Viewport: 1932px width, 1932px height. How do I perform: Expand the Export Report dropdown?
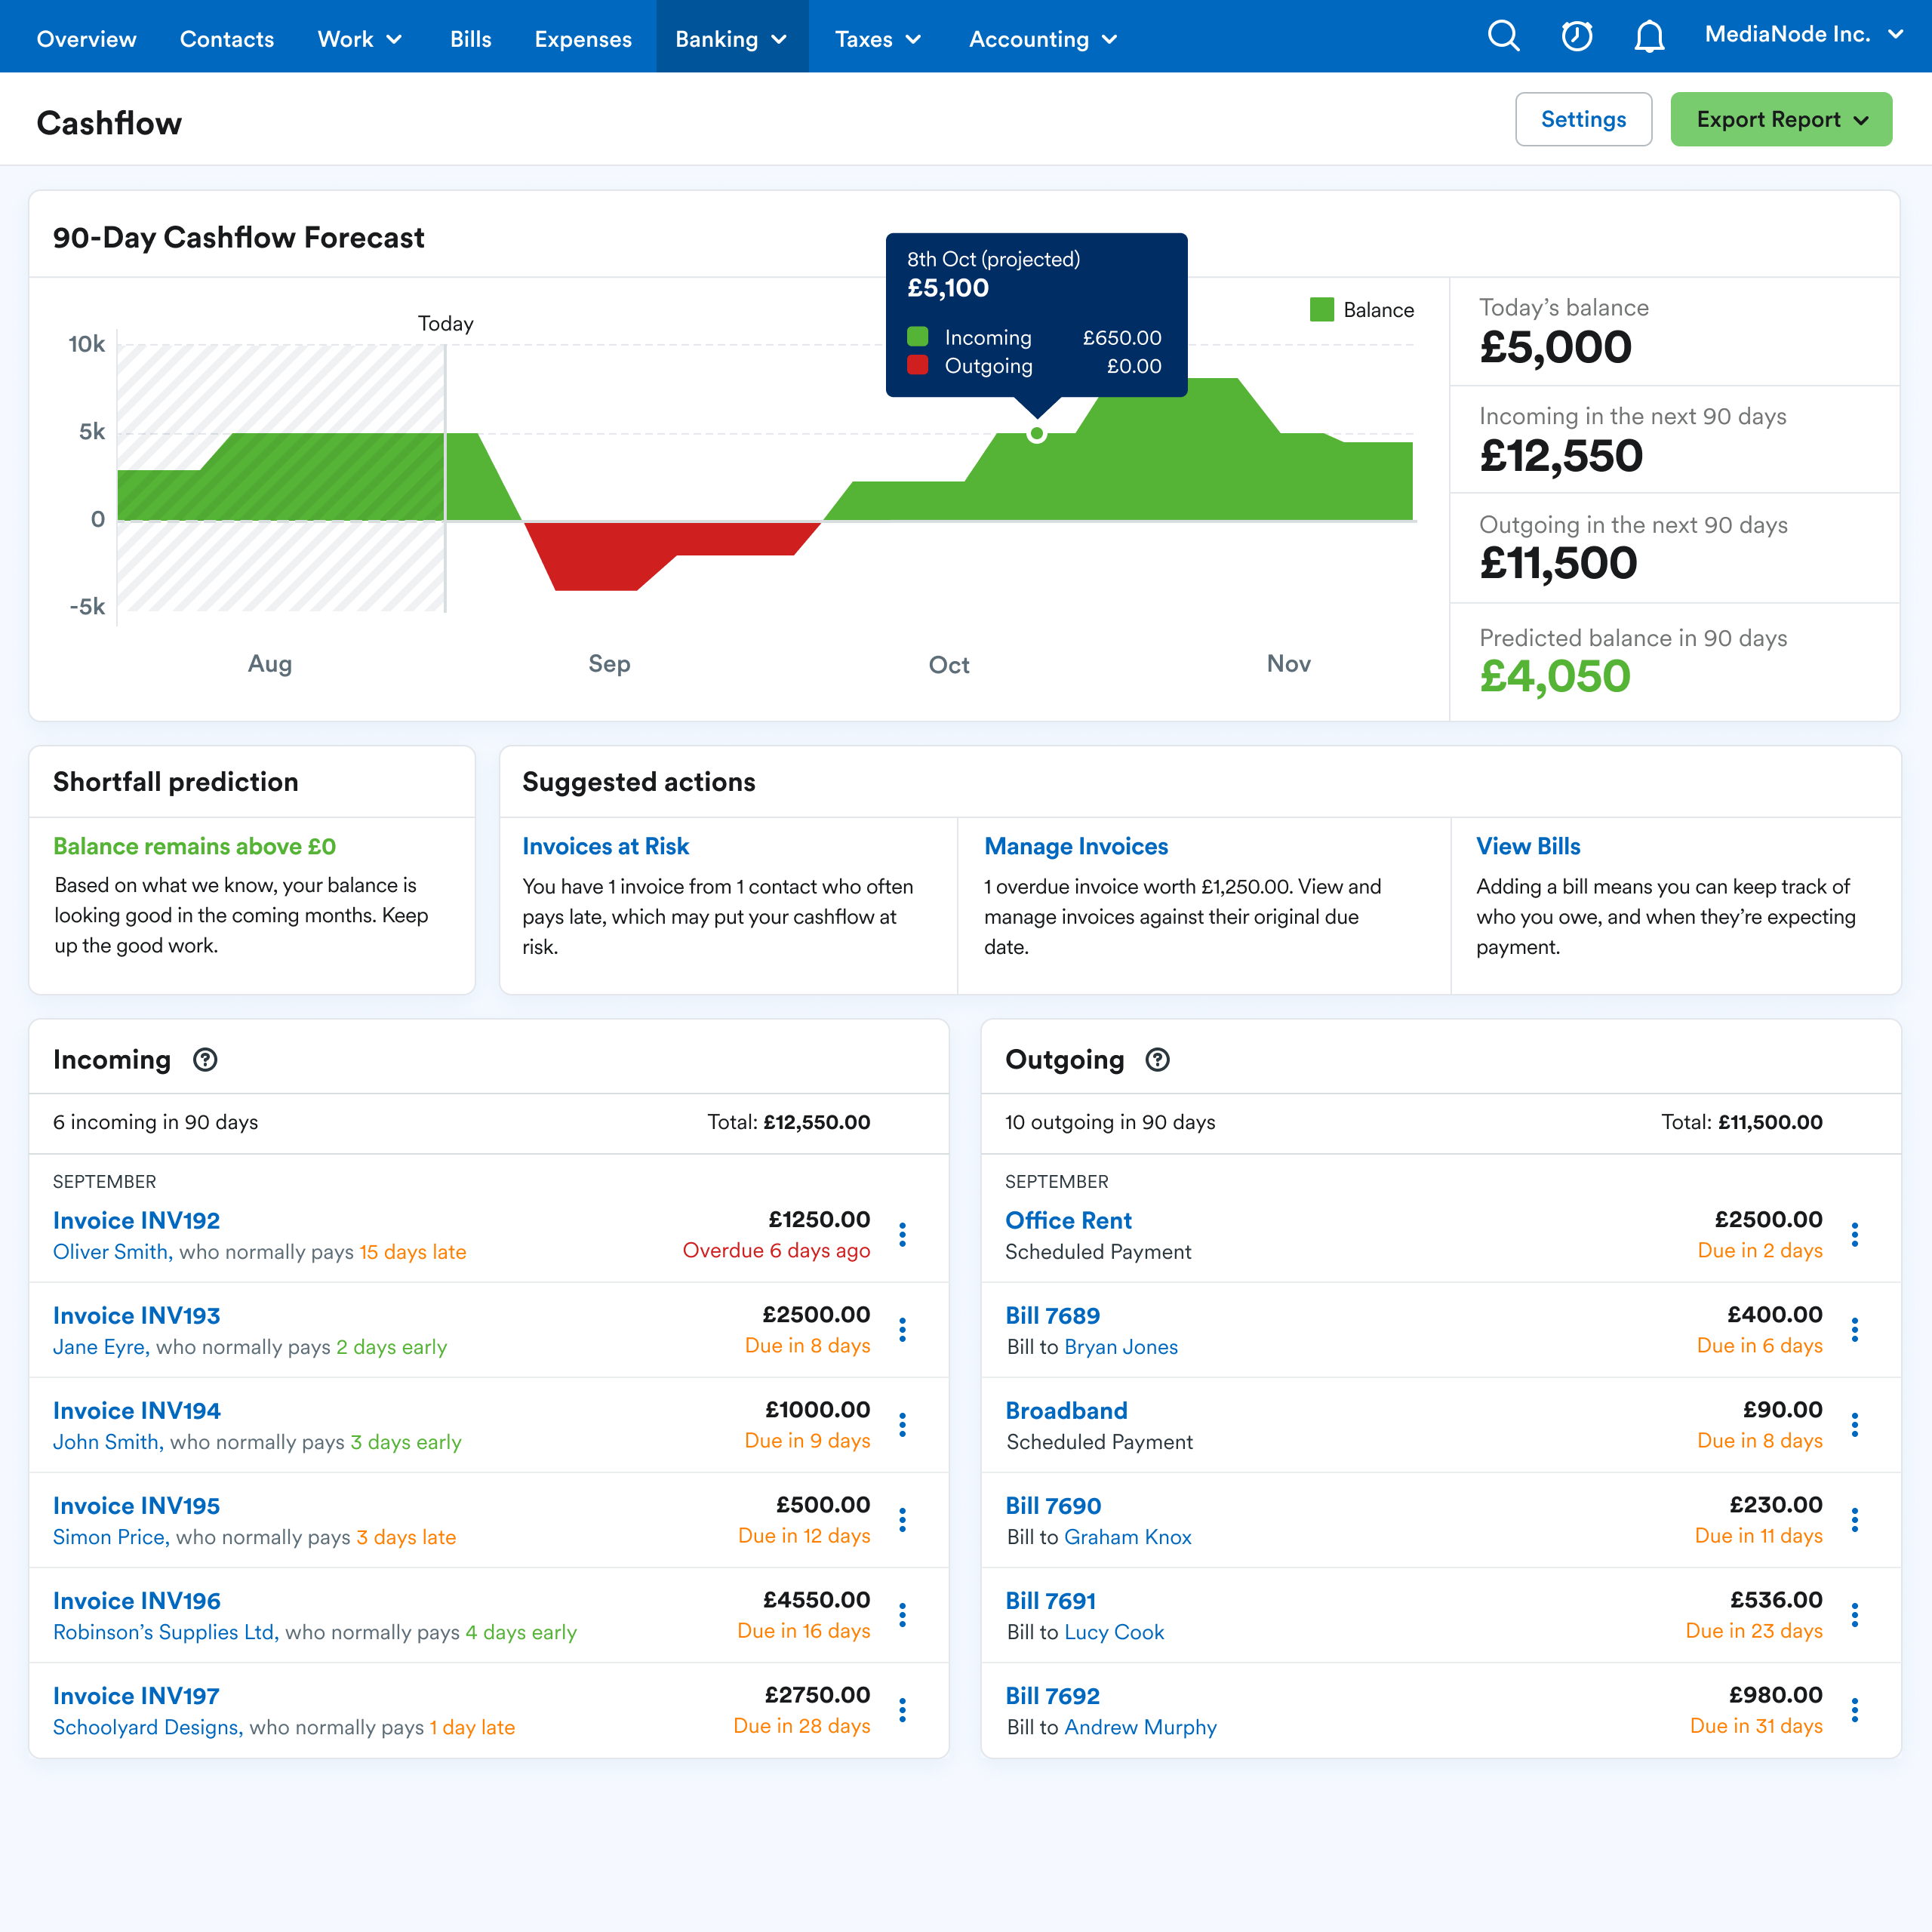click(1781, 120)
